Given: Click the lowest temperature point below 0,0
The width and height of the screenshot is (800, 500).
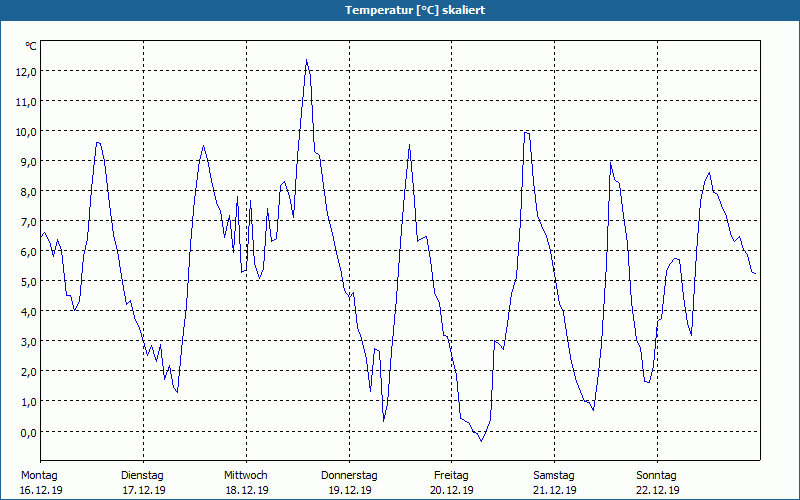Looking at the screenshot, I should coord(481,441).
